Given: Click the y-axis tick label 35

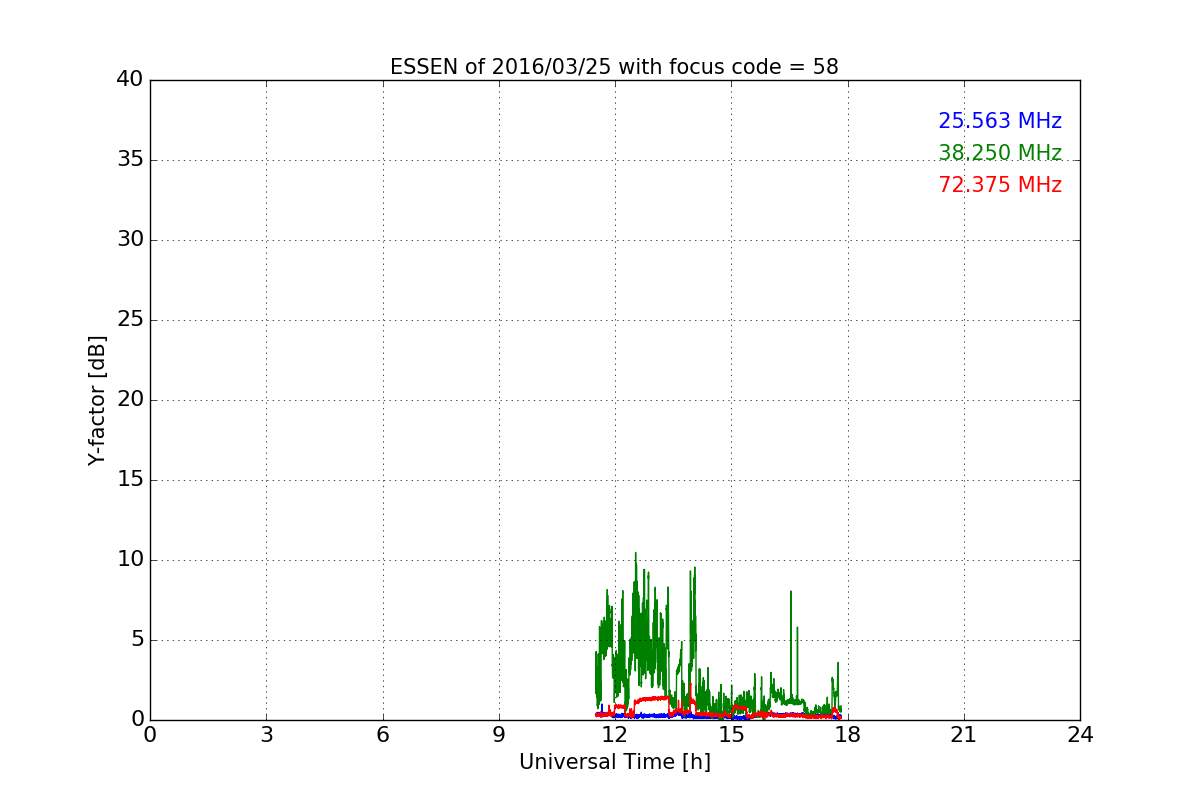Looking at the screenshot, I should (130, 160).
